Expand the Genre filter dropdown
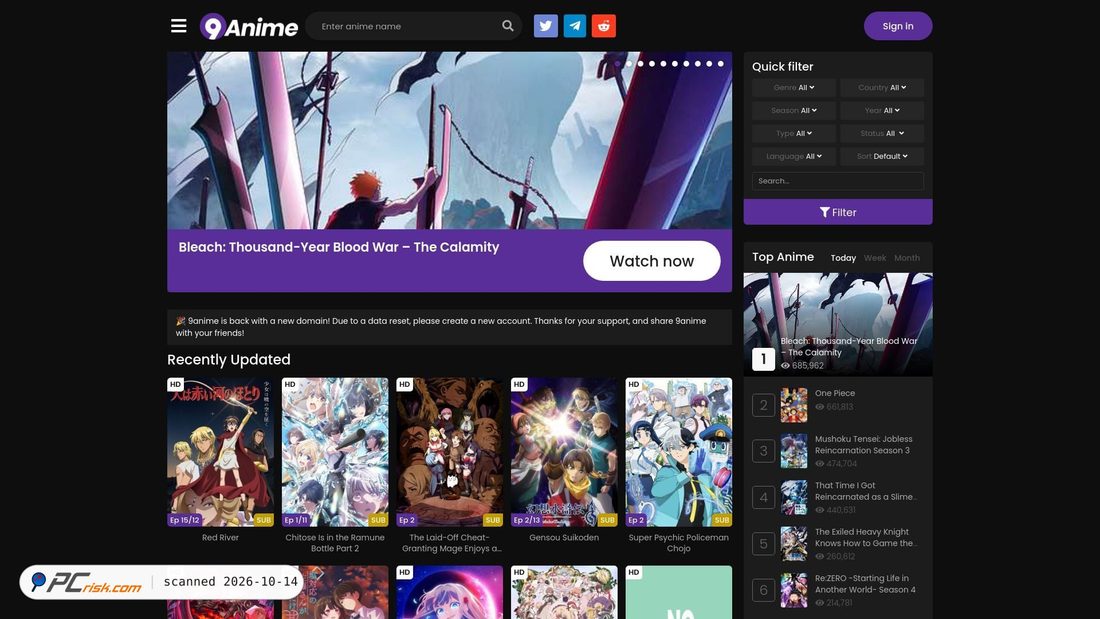This screenshot has width=1100, height=619. click(794, 88)
